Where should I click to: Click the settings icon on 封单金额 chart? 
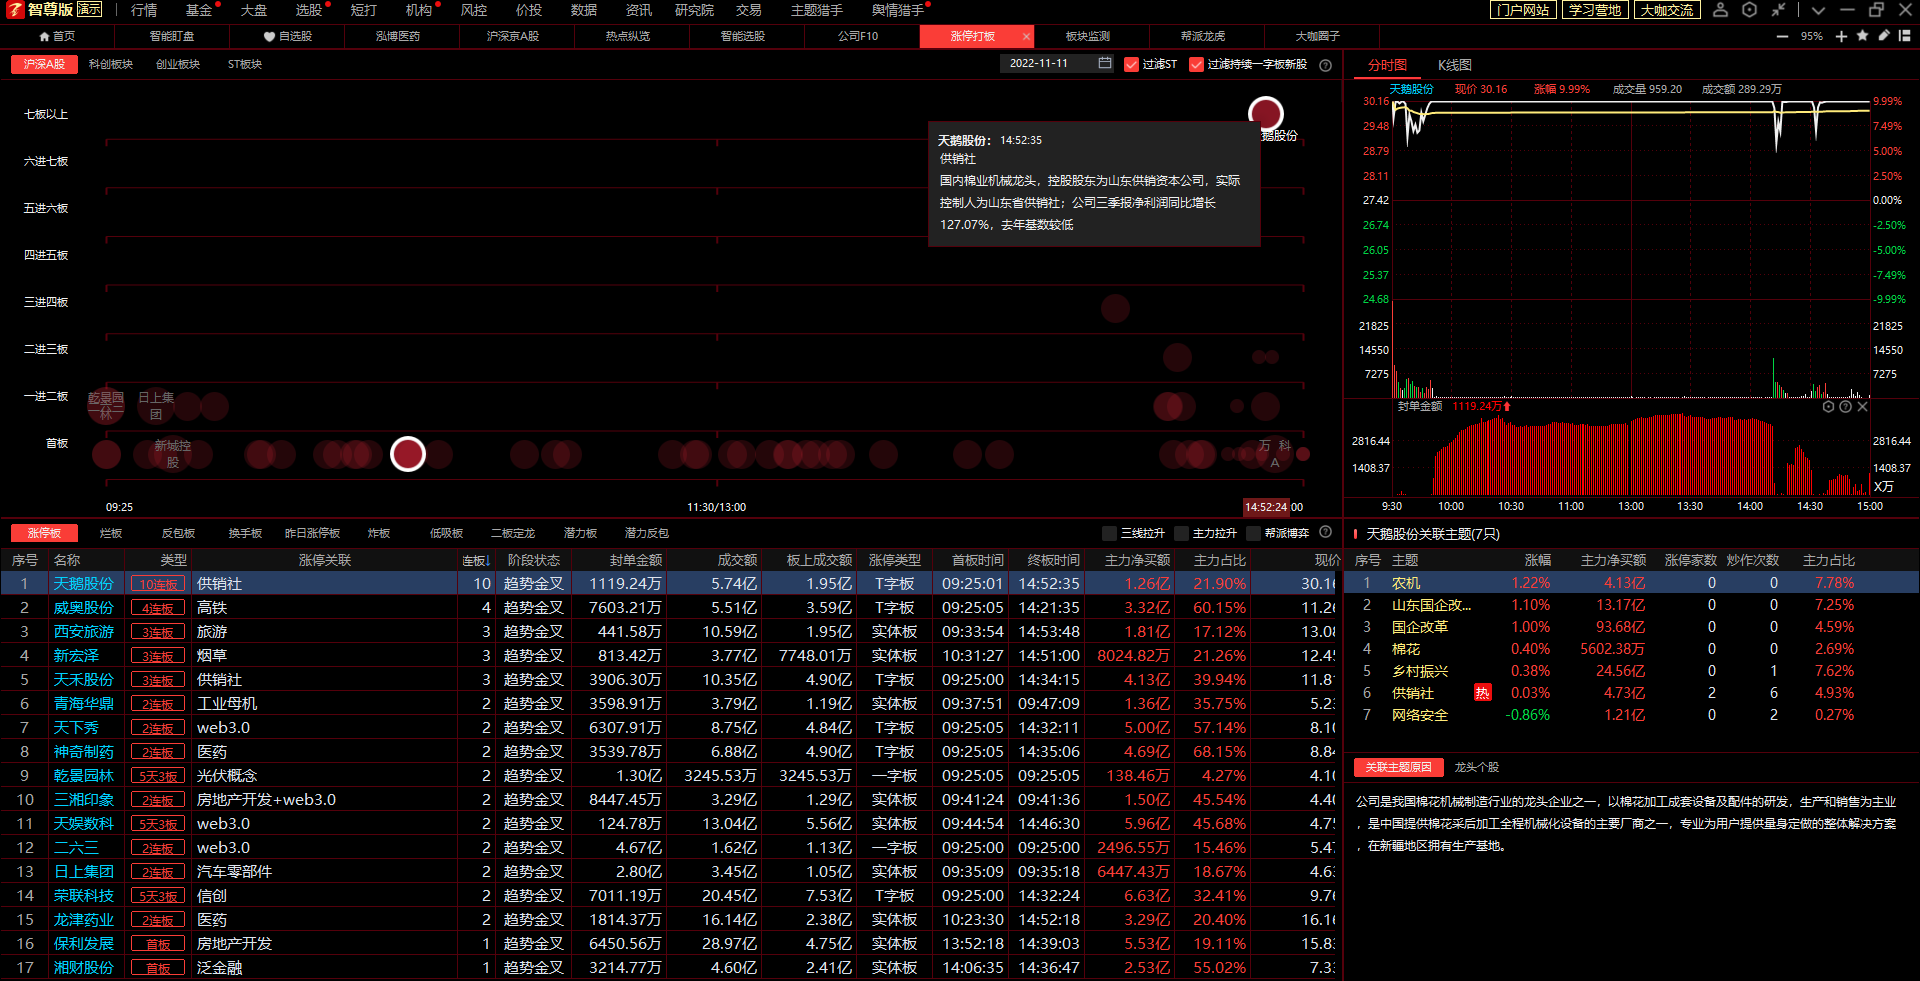coord(1828,407)
